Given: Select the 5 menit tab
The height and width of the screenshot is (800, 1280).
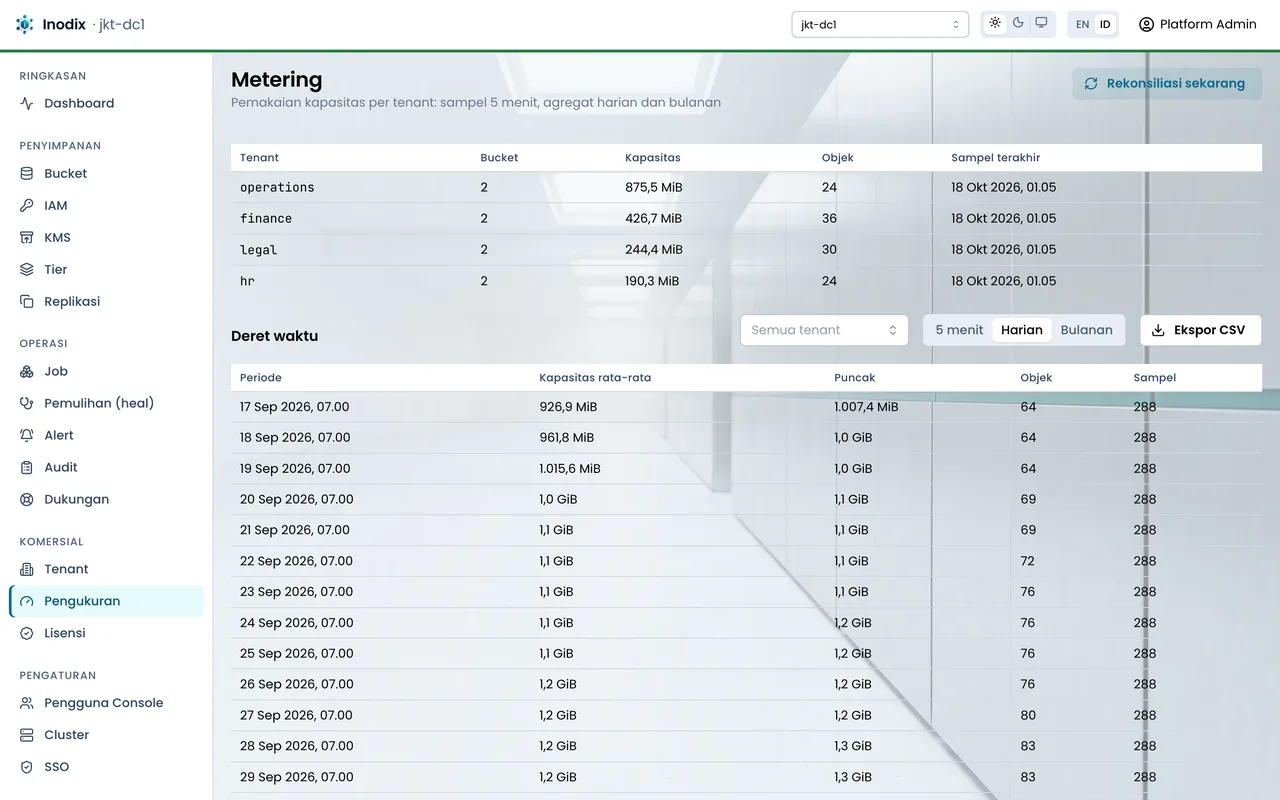Looking at the screenshot, I should [x=959, y=330].
